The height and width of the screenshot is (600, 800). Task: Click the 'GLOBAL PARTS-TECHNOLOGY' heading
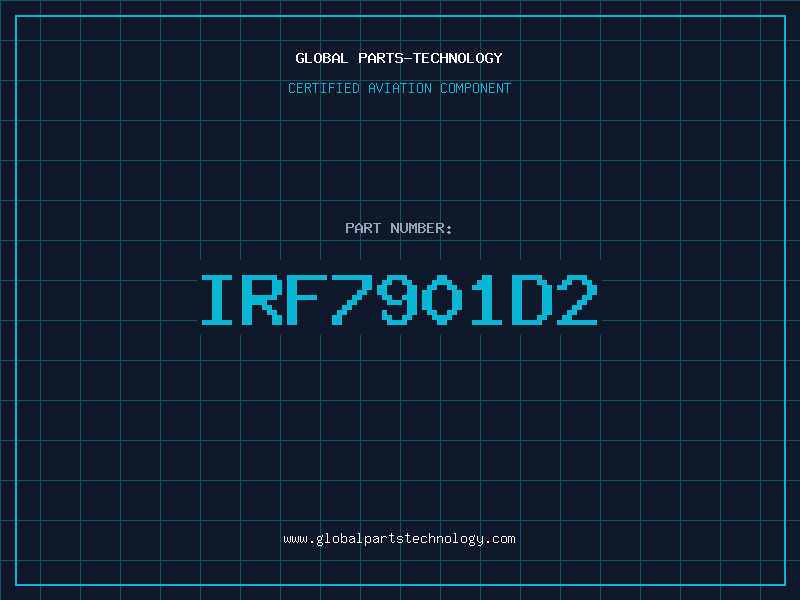(399, 58)
